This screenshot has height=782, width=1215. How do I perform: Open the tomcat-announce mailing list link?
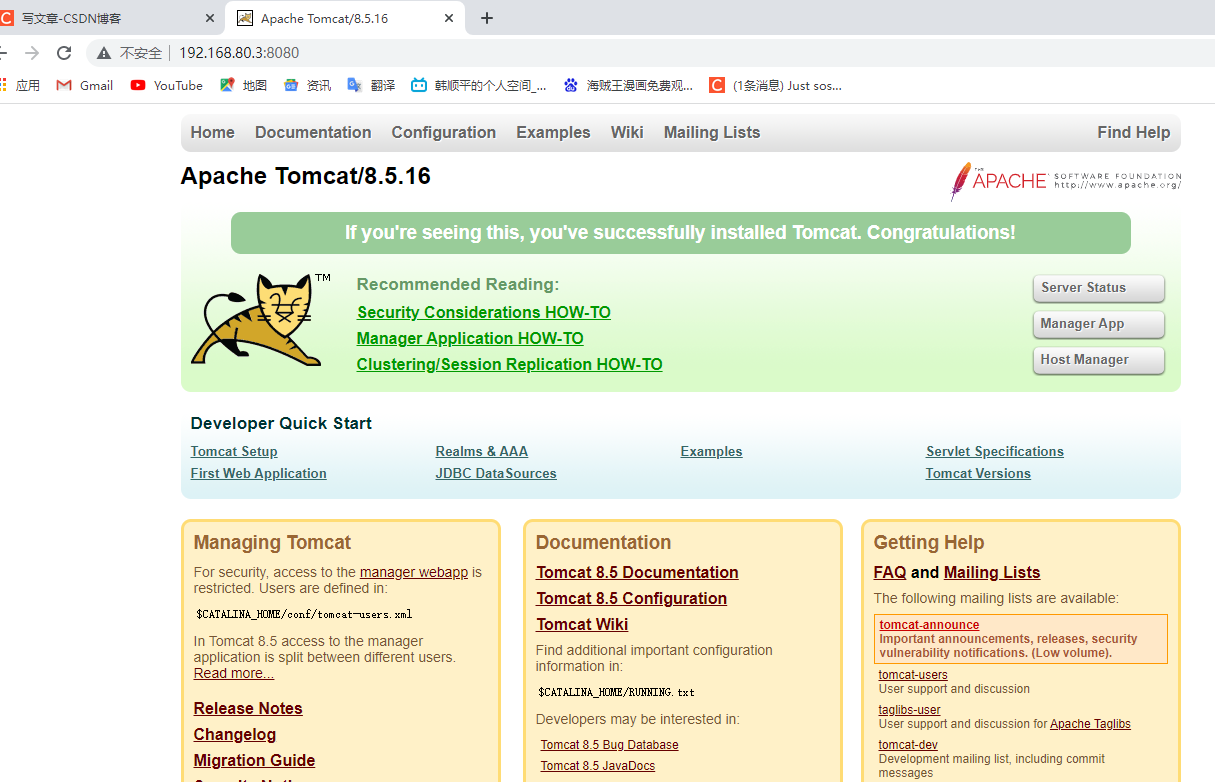tap(930, 625)
